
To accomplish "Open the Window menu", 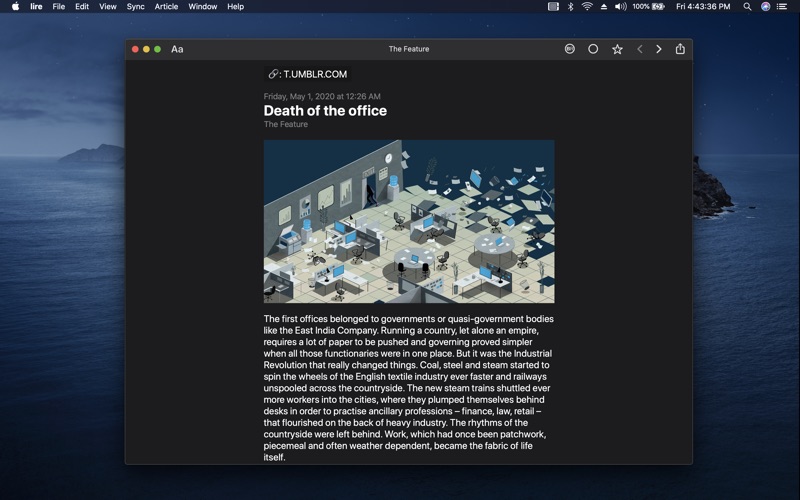I will [x=203, y=7].
